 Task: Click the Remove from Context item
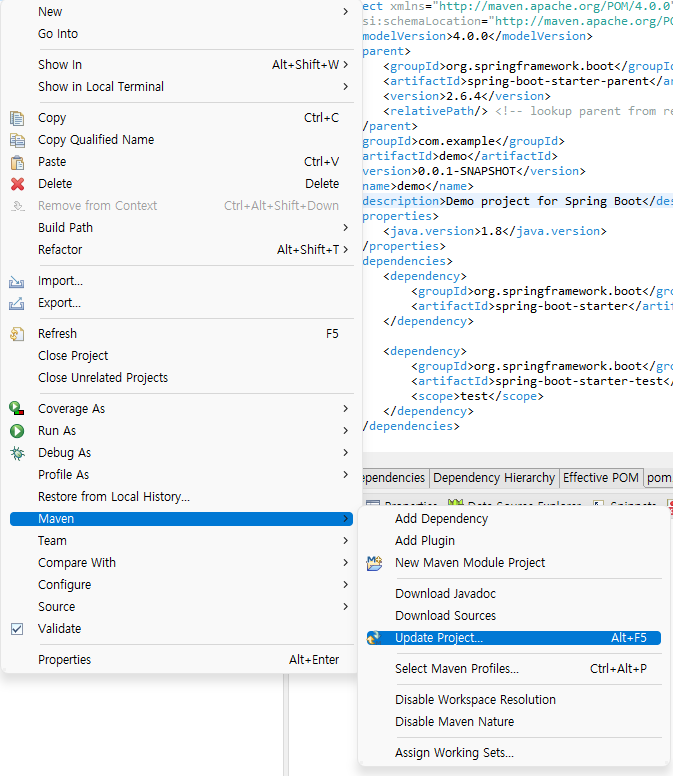[181, 206]
